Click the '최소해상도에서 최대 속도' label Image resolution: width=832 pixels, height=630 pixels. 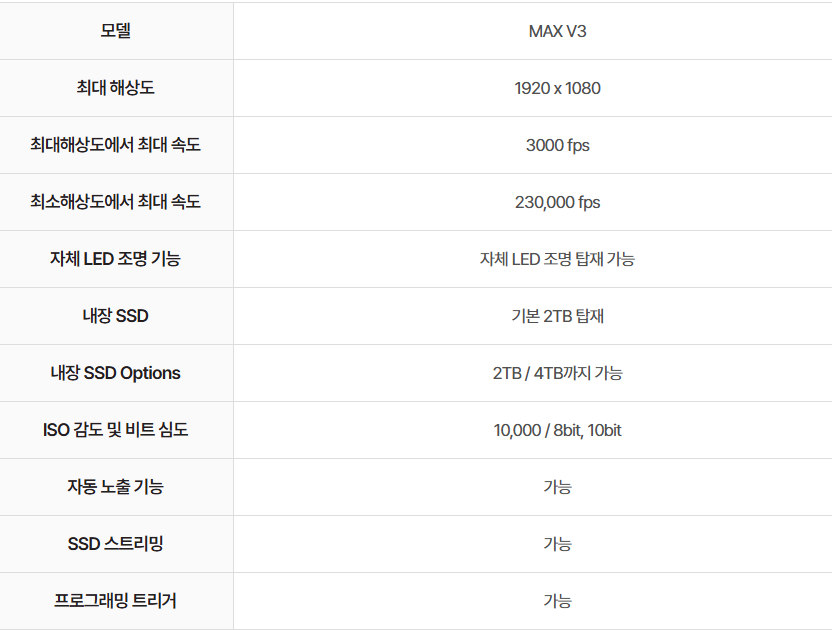point(116,202)
